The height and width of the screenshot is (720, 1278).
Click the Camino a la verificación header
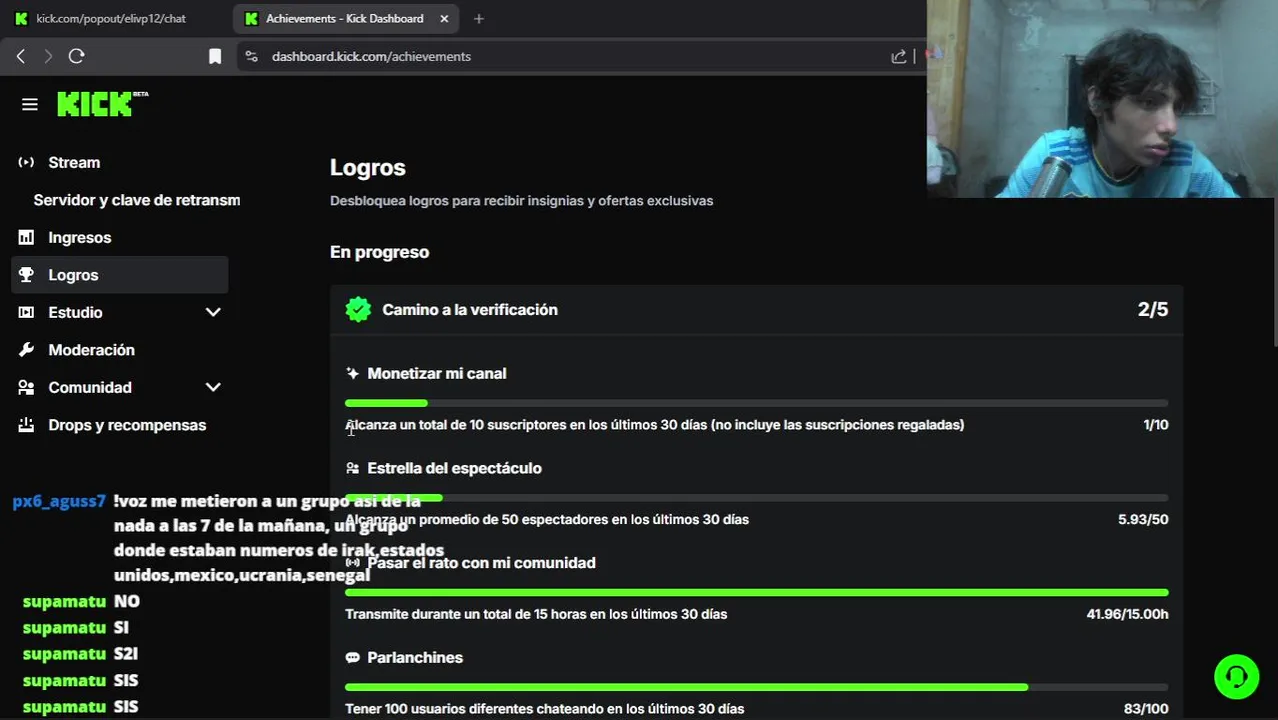(x=757, y=310)
